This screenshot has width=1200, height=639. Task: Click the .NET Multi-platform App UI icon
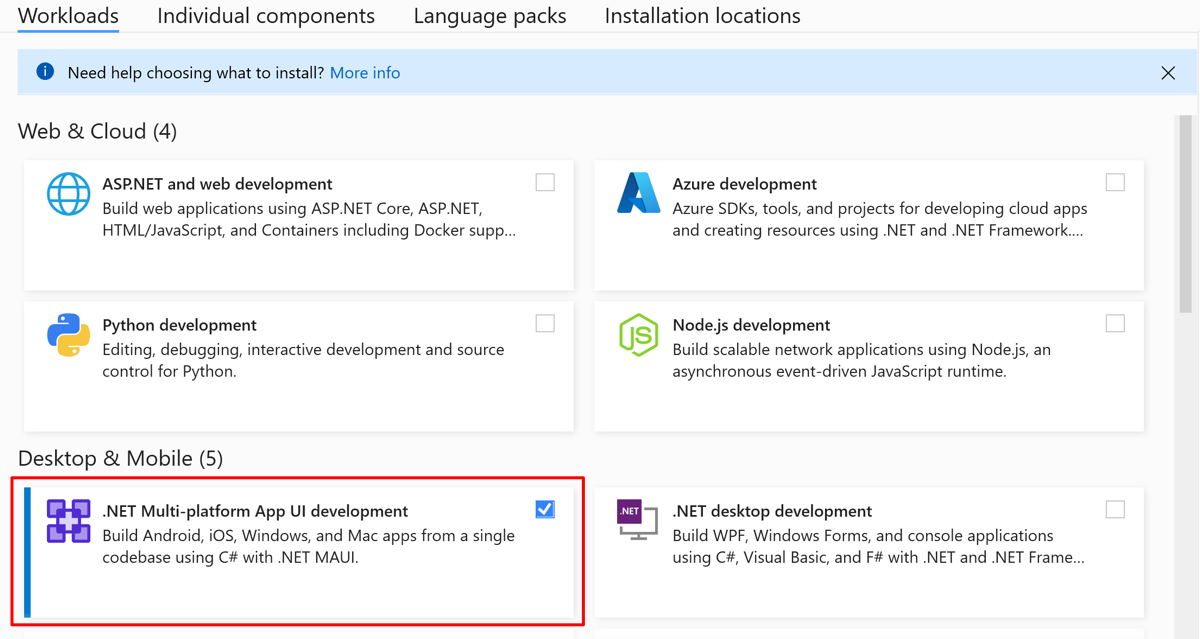[68, 521]
